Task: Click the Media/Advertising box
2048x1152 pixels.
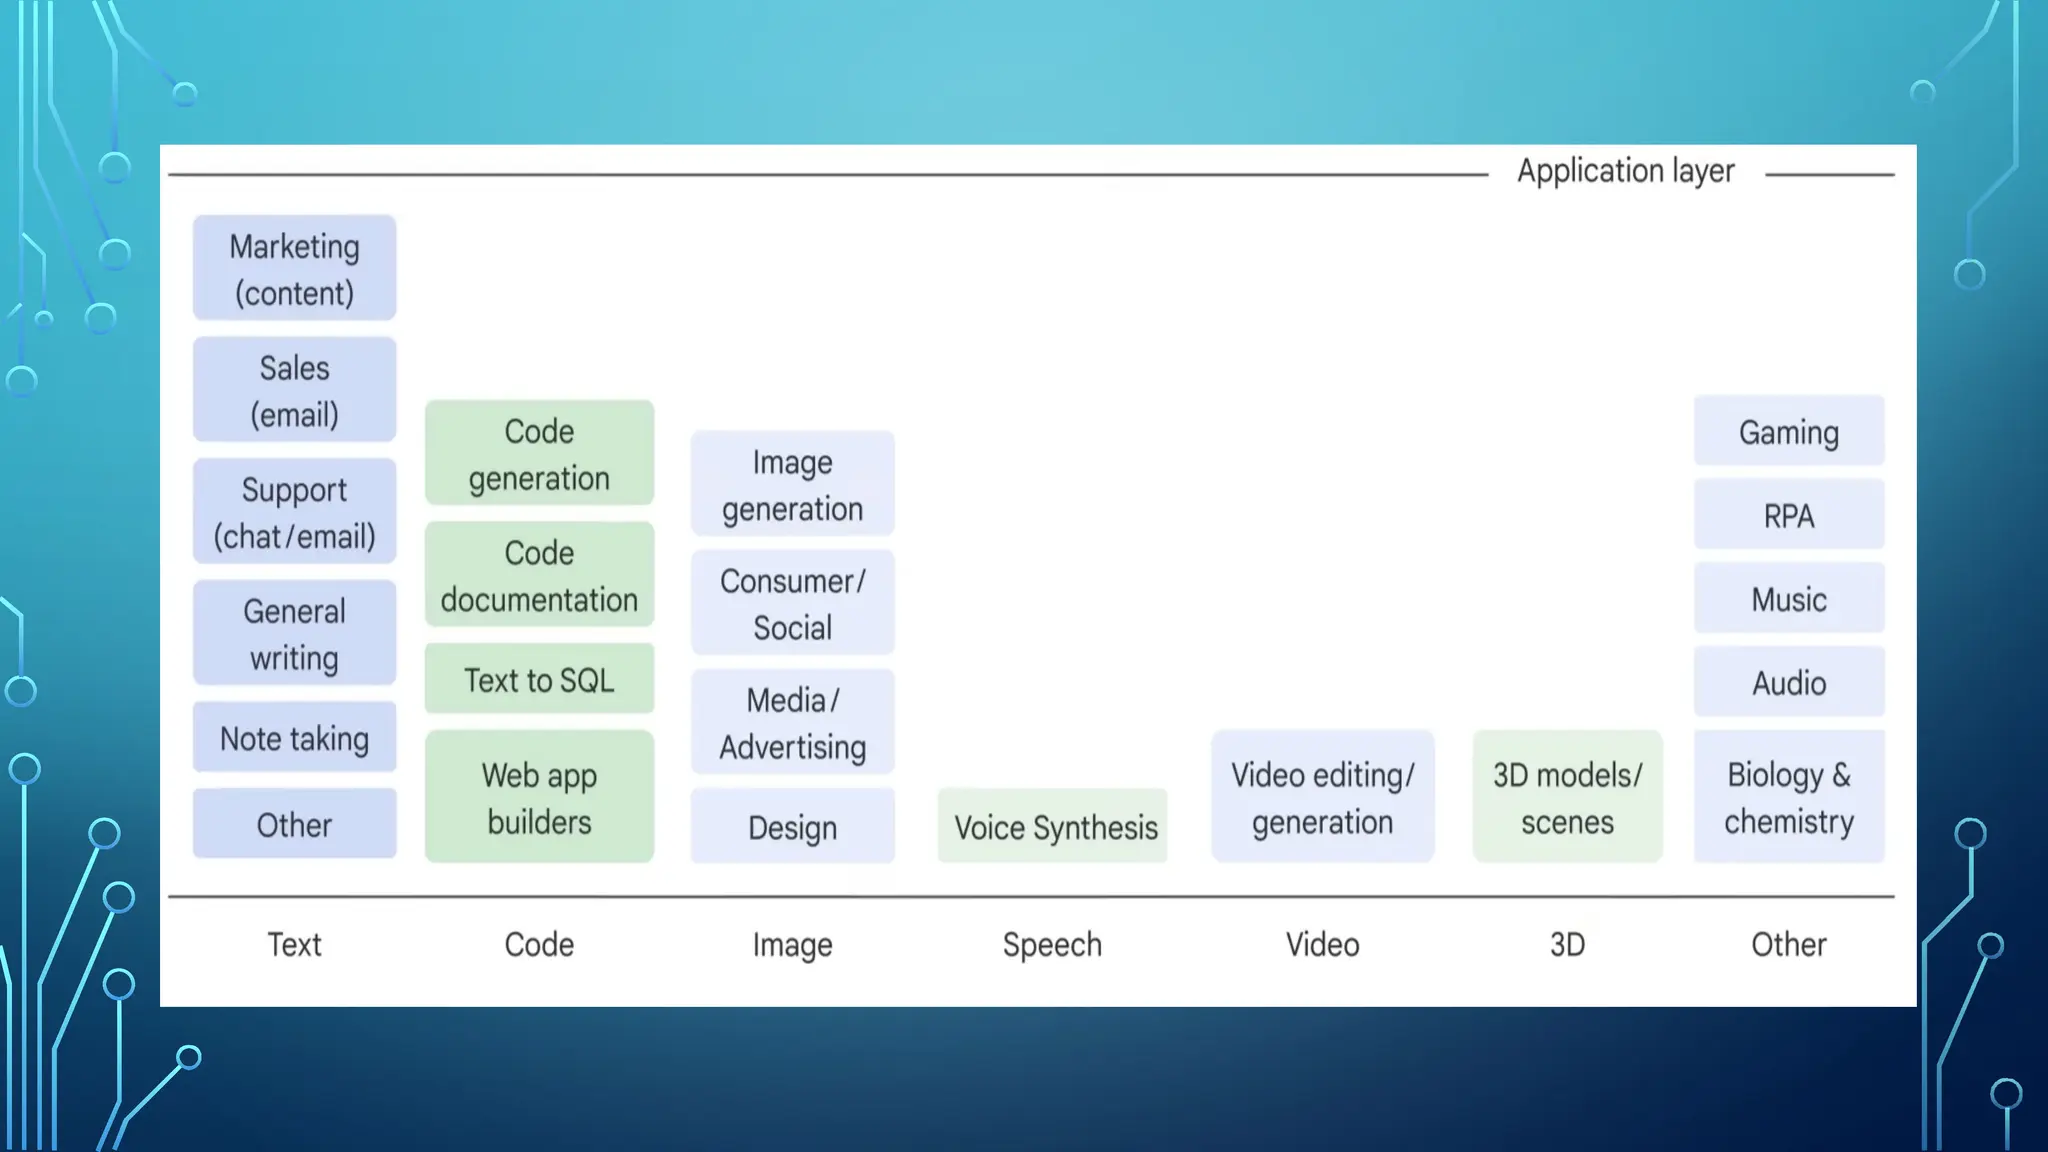Action: click(792, 722)
